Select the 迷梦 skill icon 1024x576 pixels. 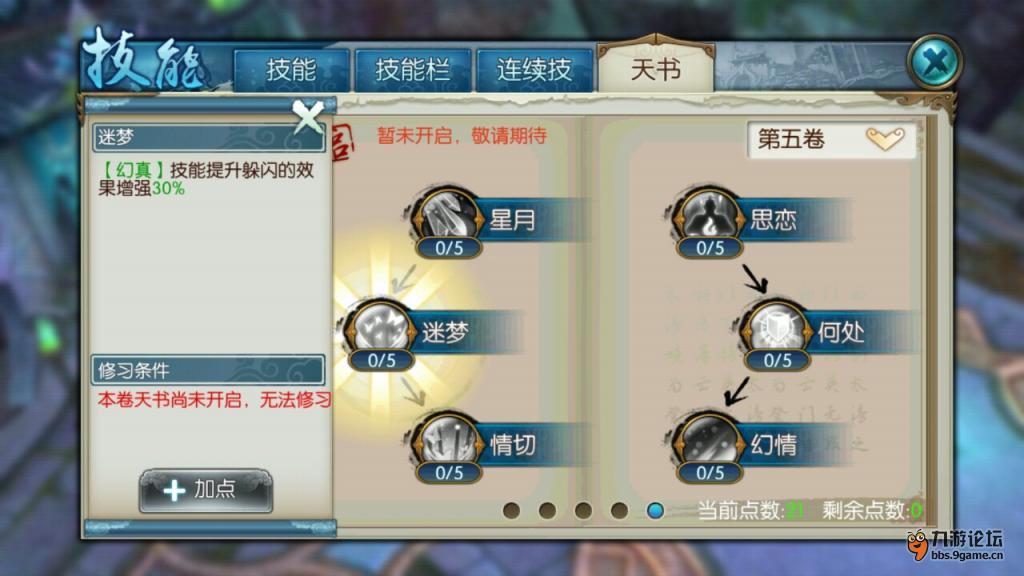(381, 329)
